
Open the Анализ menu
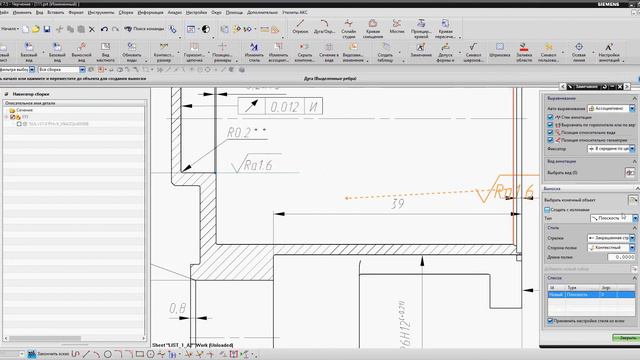pos(175,13)
